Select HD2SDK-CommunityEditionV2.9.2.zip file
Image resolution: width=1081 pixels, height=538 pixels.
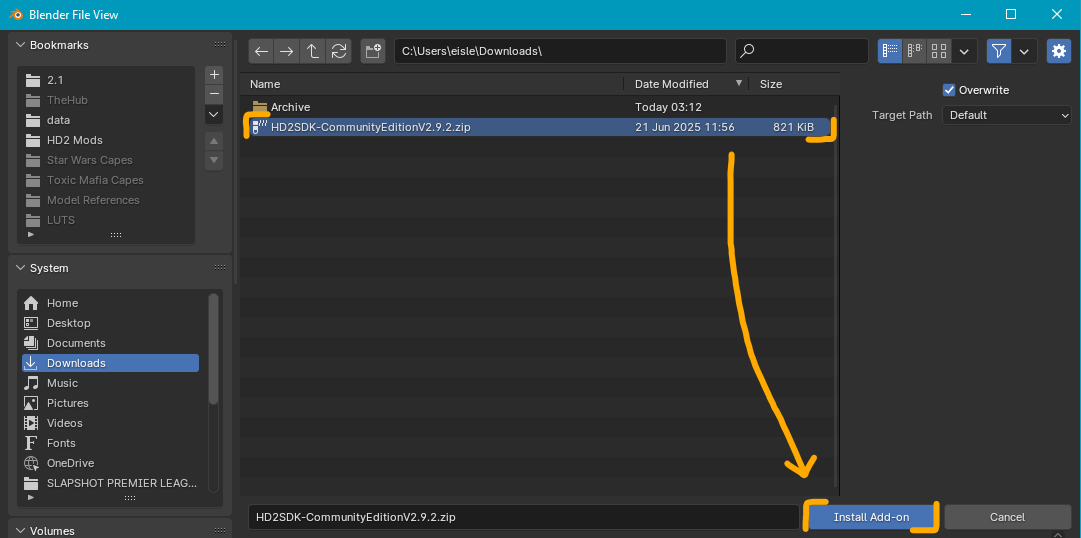click(538, 127)
